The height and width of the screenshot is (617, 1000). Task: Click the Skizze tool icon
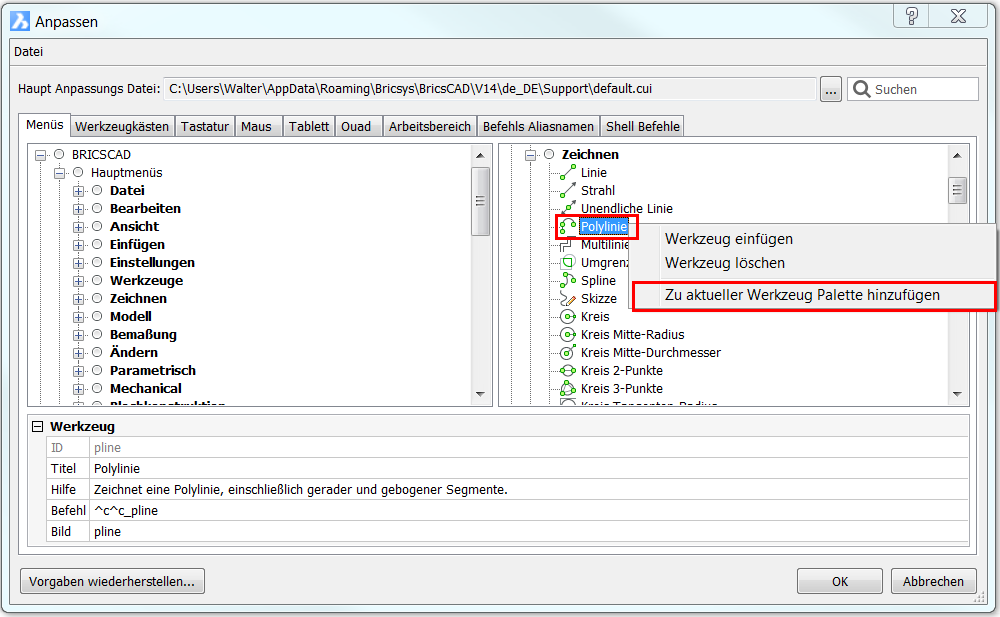568,298
